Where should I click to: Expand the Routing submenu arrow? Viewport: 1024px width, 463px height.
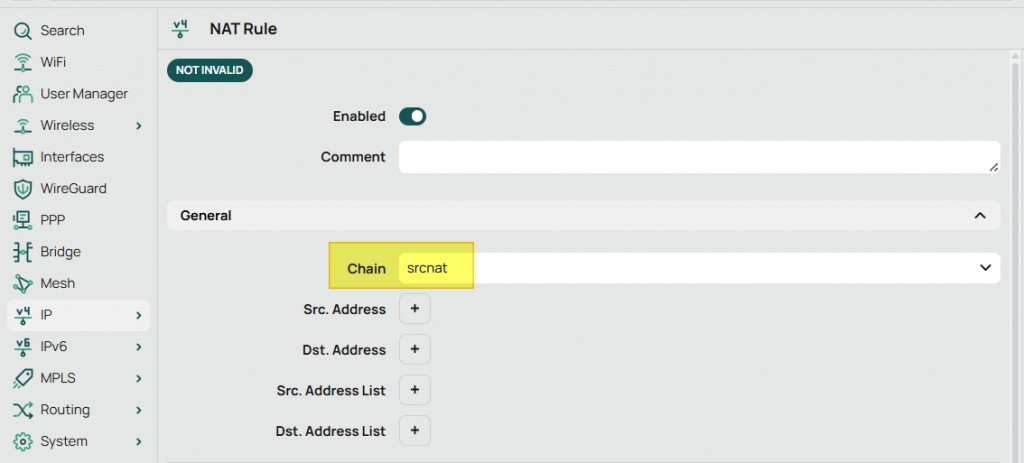click(x=138, y=410)
